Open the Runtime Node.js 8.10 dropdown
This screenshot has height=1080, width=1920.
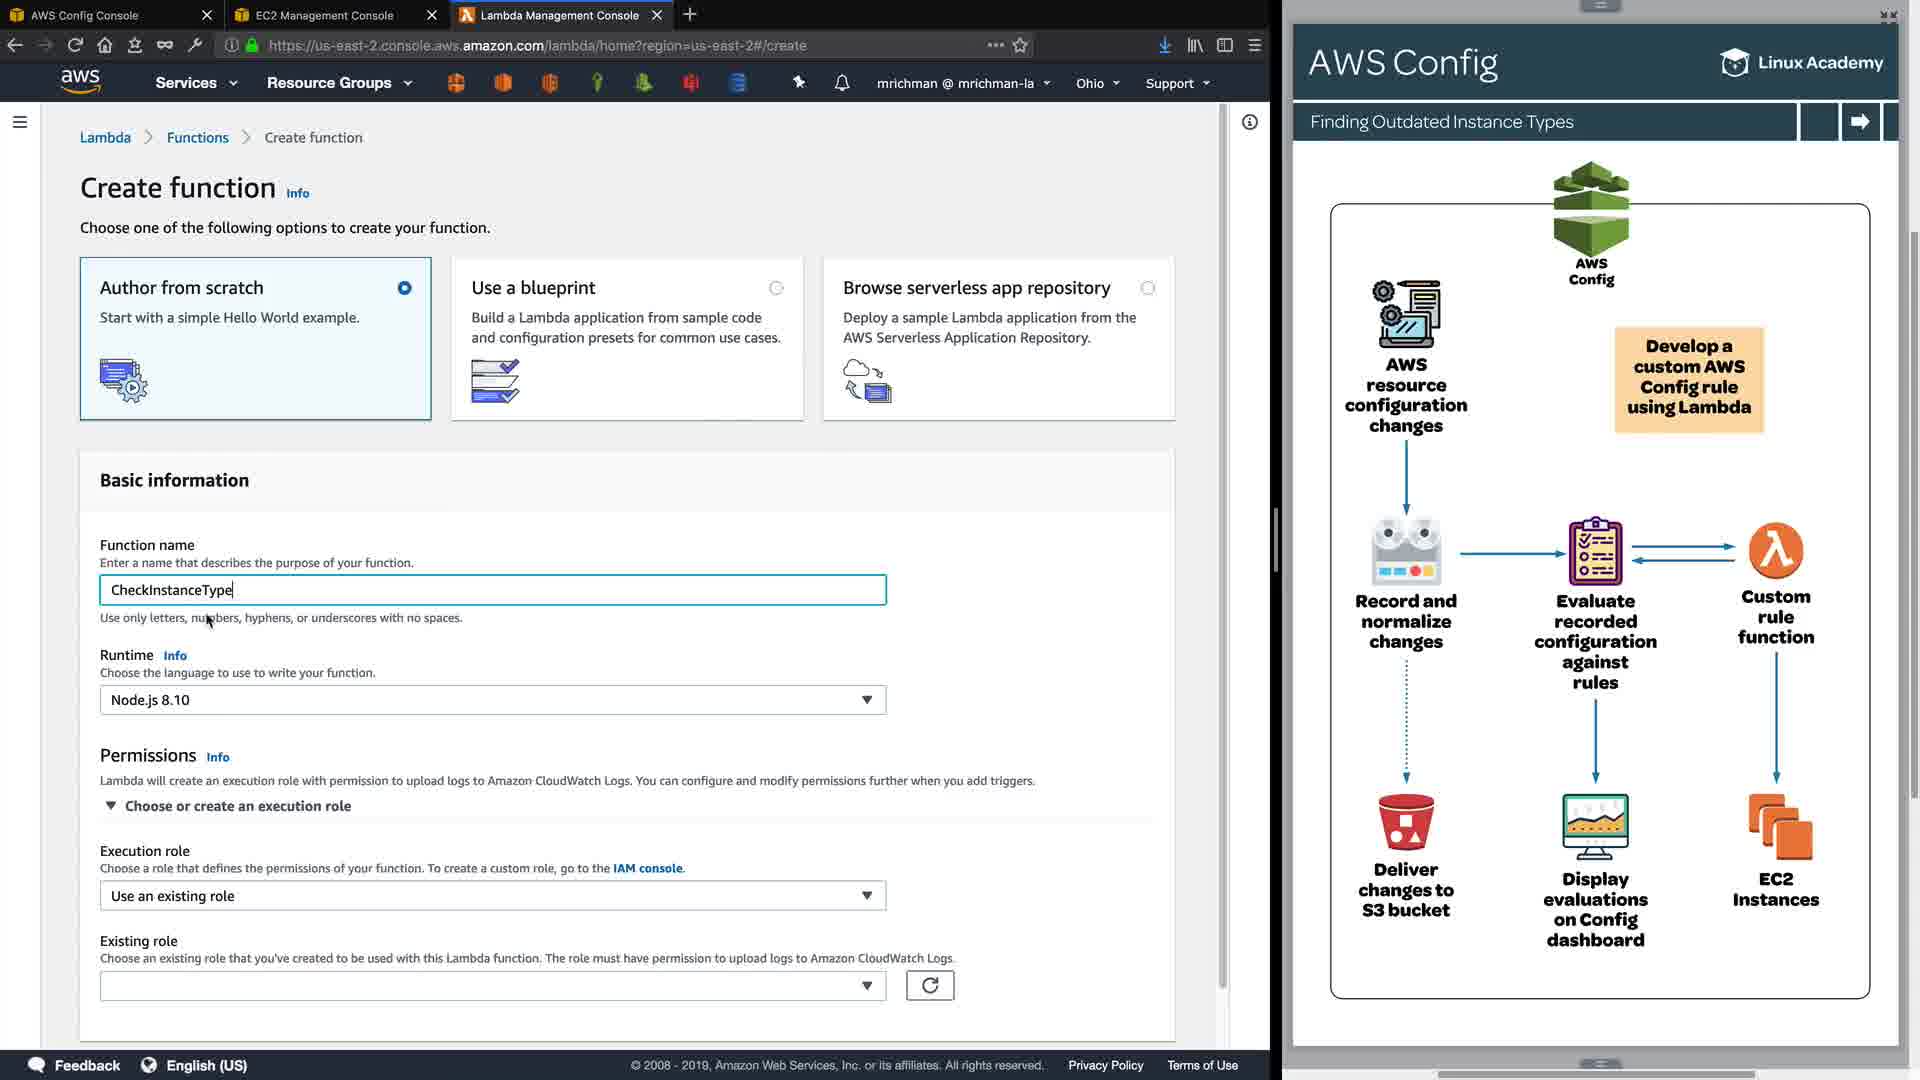click(492, 700)
